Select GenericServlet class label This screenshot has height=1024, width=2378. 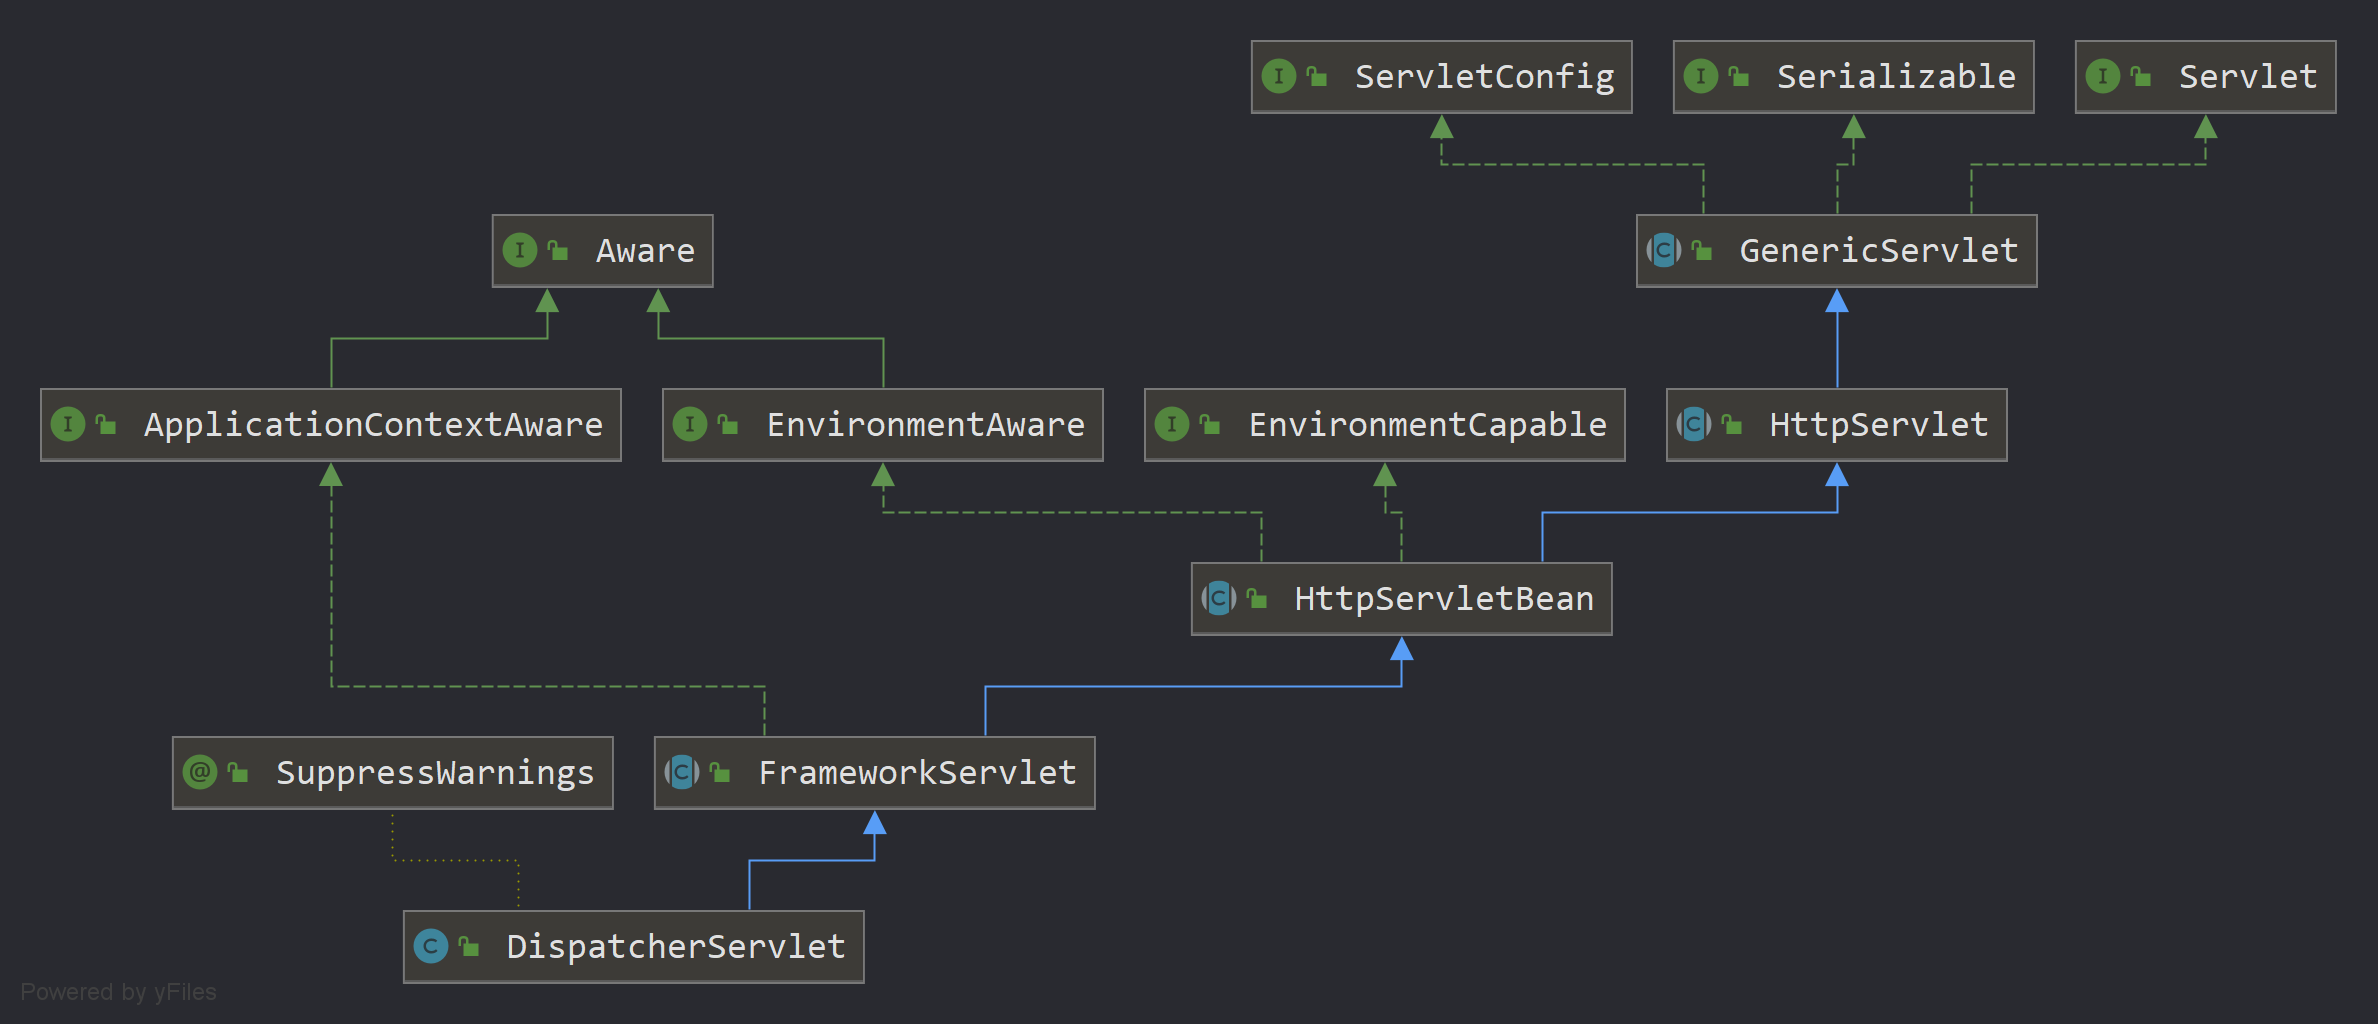[1879, 251]
